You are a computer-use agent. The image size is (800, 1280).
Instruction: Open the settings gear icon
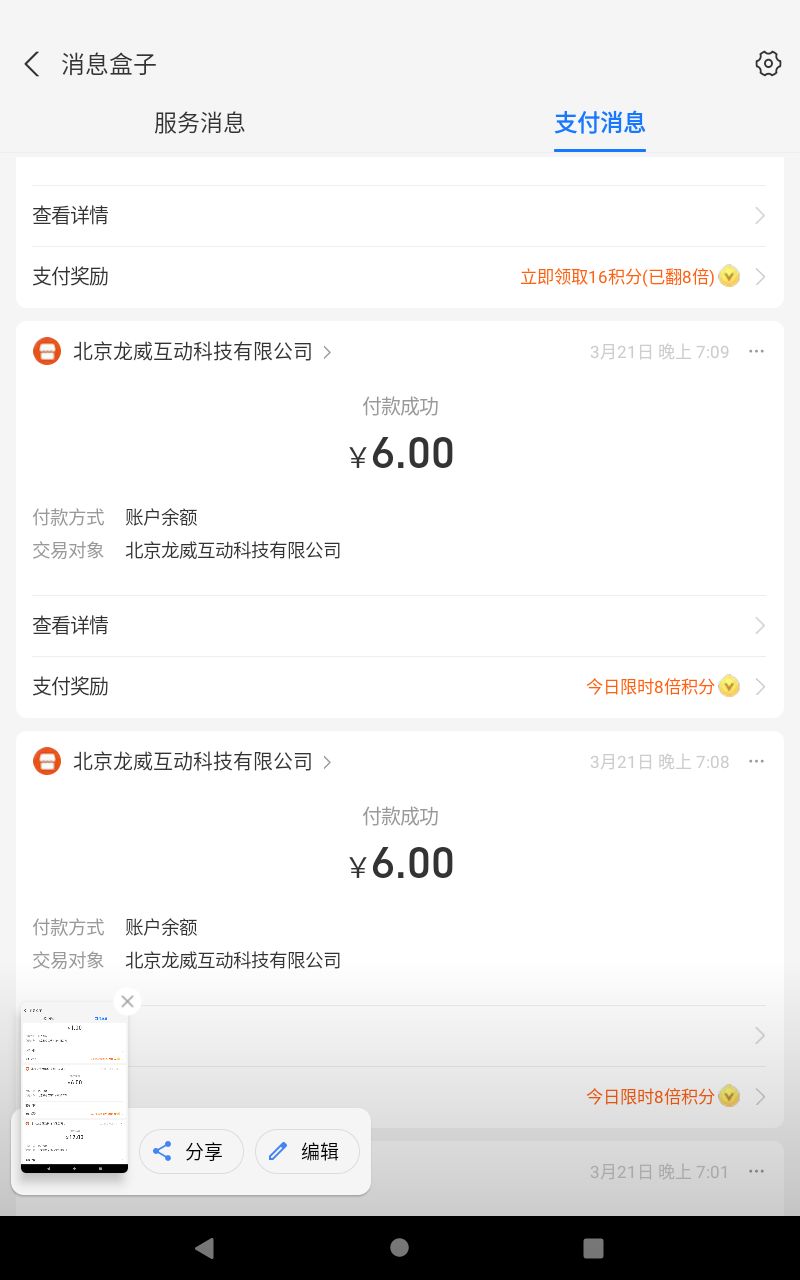pos(767,64)
